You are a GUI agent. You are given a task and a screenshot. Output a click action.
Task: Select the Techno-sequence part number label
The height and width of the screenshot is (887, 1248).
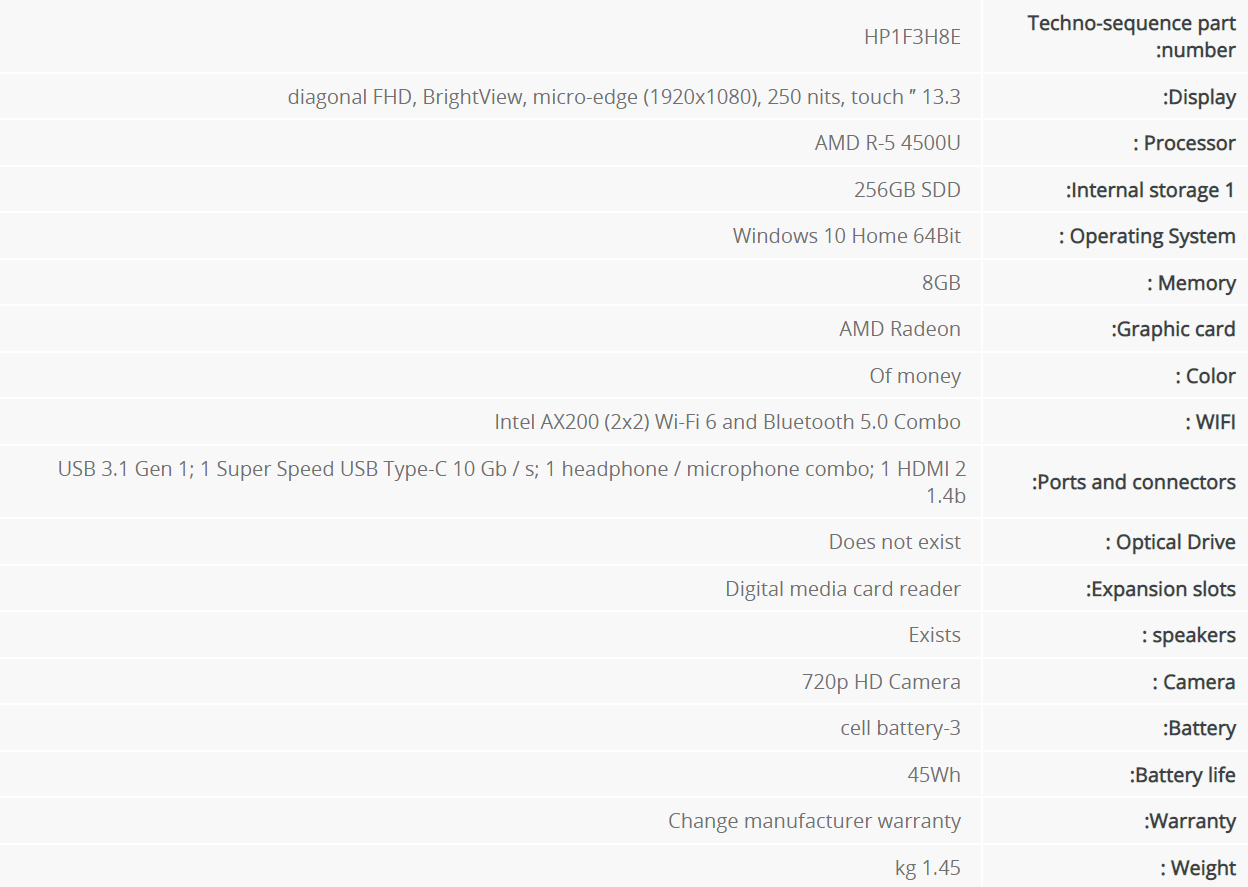coord(1131,37)
